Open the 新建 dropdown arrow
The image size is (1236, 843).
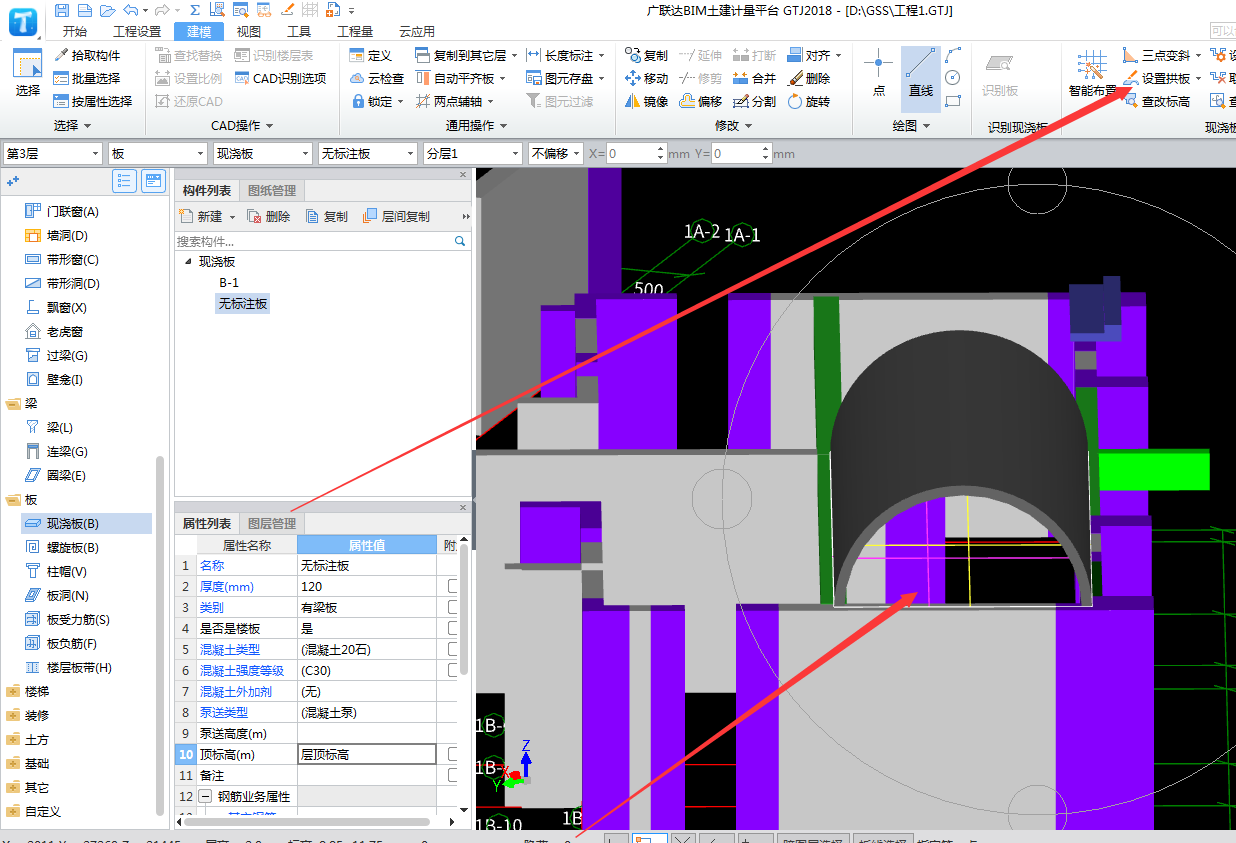point(232,217)
